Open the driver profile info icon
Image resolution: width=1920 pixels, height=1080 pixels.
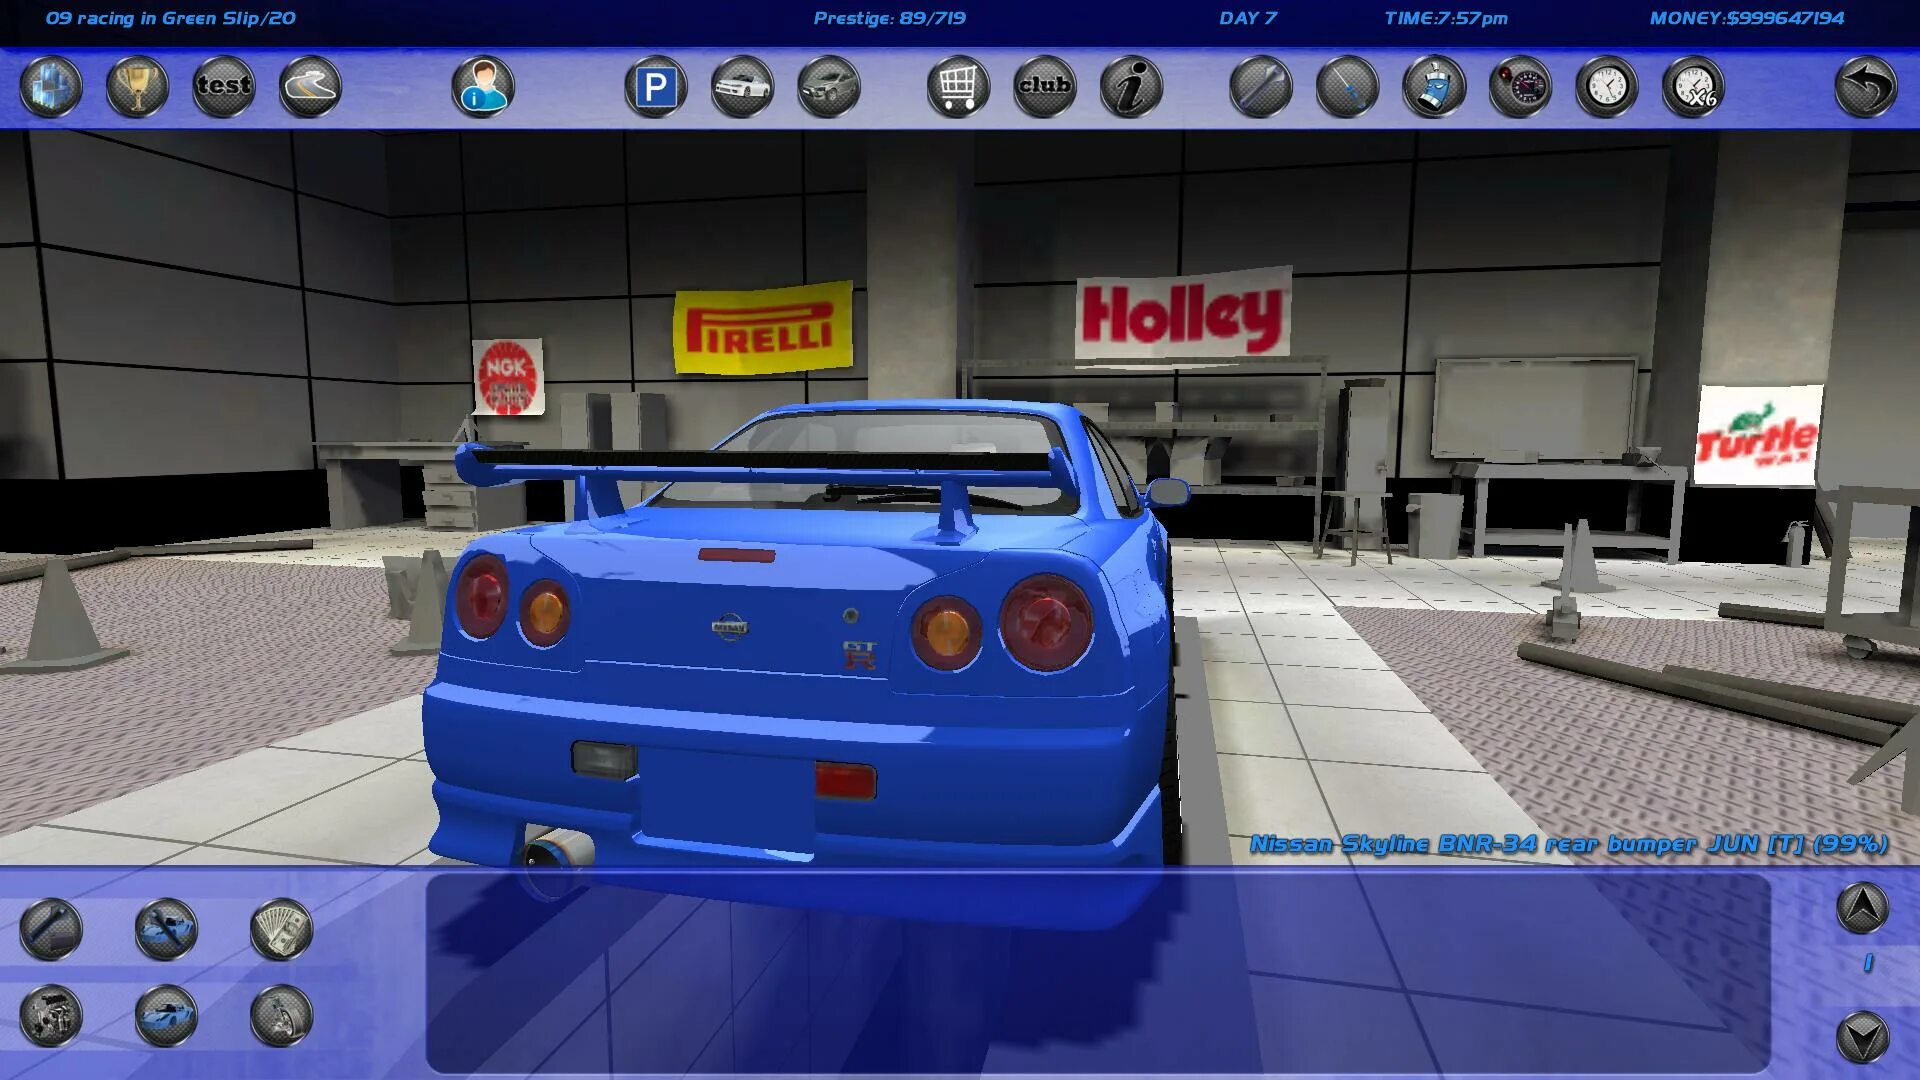pos(483,87)
